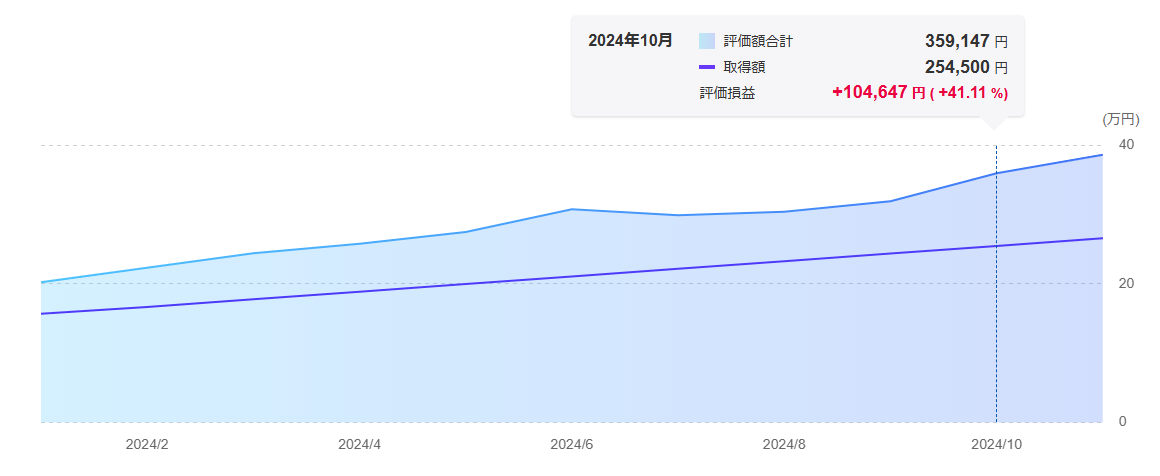Viewport: 1160px width, 476px height.
Task: Click the 2024/4 x-axis label
Action: click(359, 444)
